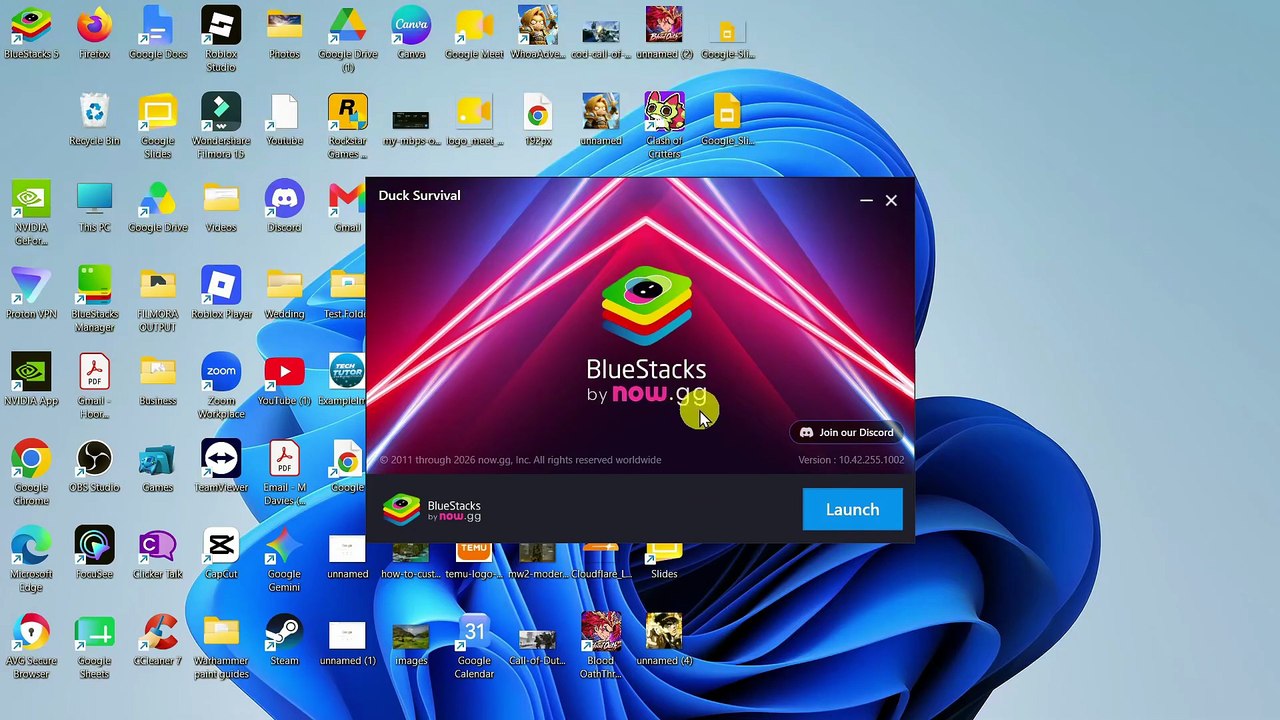Select the unnamed (4) image file

[664, 640]
